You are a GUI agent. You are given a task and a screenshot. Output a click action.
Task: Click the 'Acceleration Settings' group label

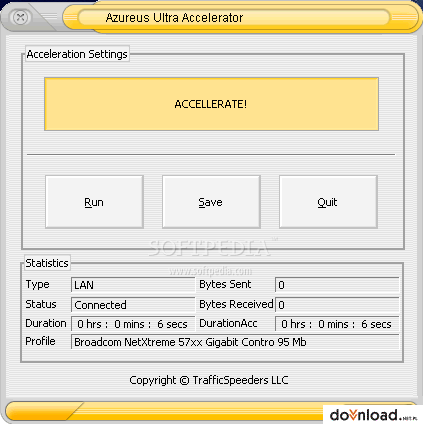(x=77, y=54)
